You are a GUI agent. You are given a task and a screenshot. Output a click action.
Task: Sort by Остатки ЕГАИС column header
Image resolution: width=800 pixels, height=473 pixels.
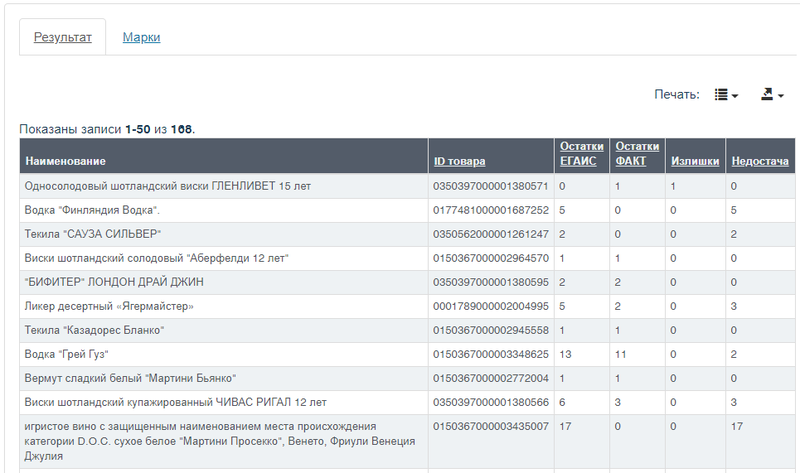582,154
